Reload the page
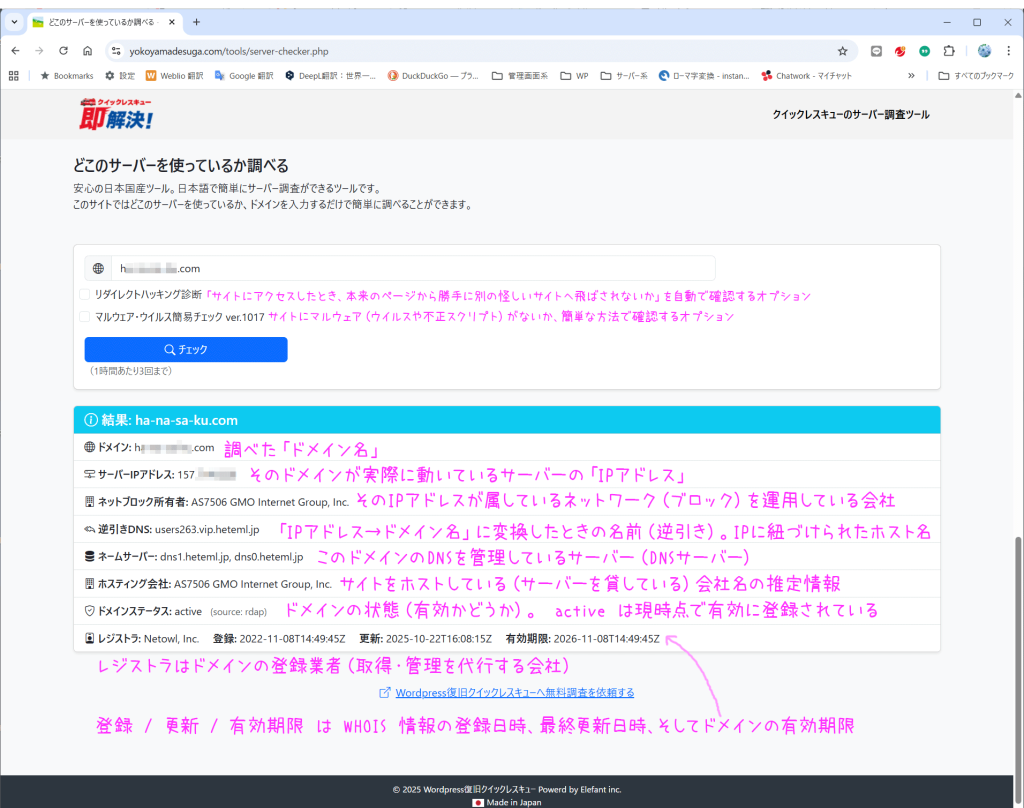 (x=63, y=51)
